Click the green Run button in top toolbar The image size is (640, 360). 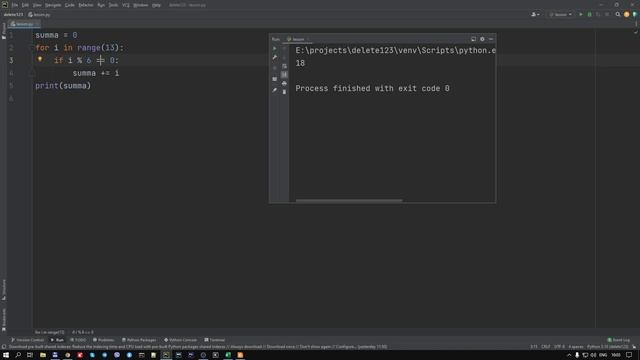581,15
